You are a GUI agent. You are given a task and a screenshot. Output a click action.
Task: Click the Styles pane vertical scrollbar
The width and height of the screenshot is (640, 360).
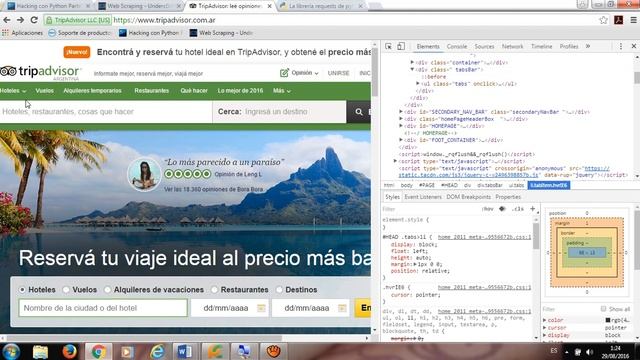pos(536,237)
